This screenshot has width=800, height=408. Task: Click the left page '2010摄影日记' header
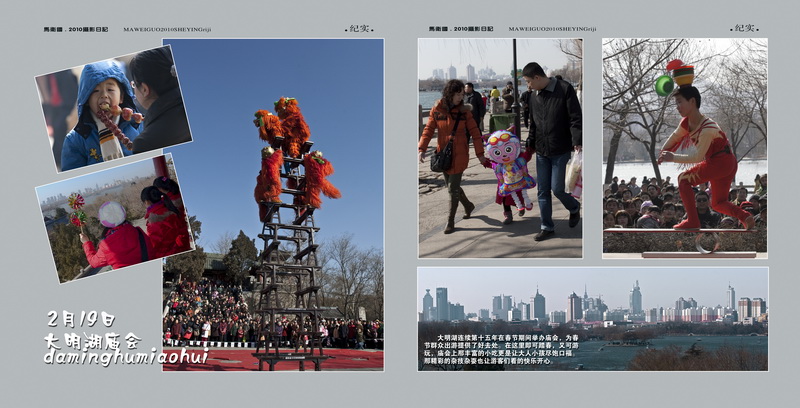pyautogui.click(x=76, y=30)
